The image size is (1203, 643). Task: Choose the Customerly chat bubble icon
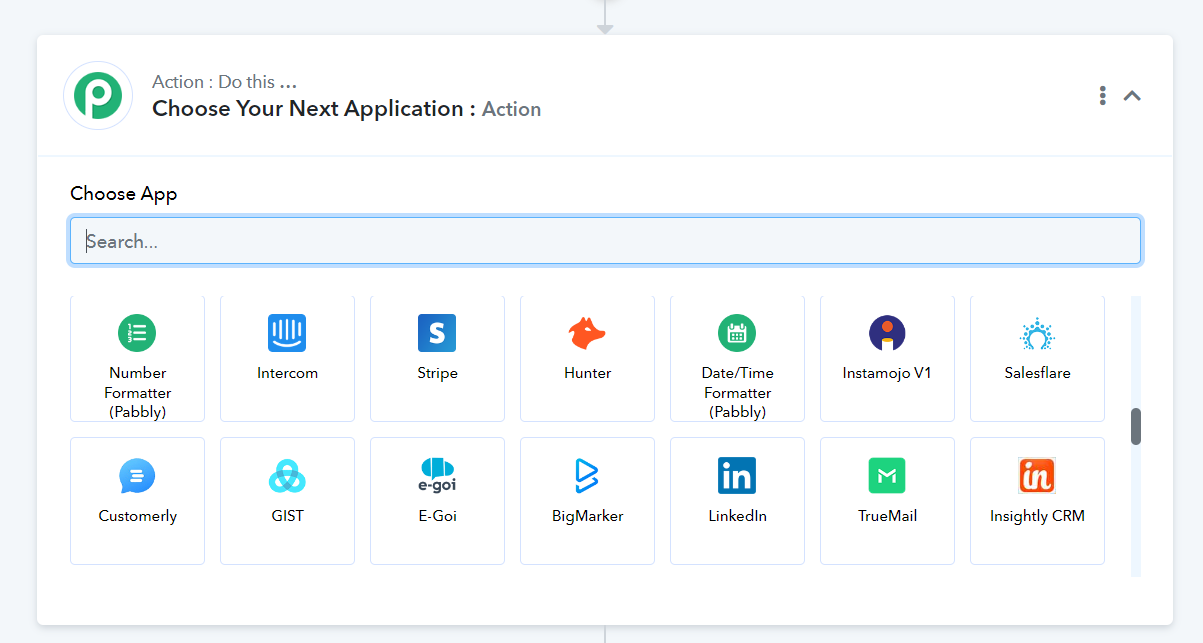(x=137, y=476)
